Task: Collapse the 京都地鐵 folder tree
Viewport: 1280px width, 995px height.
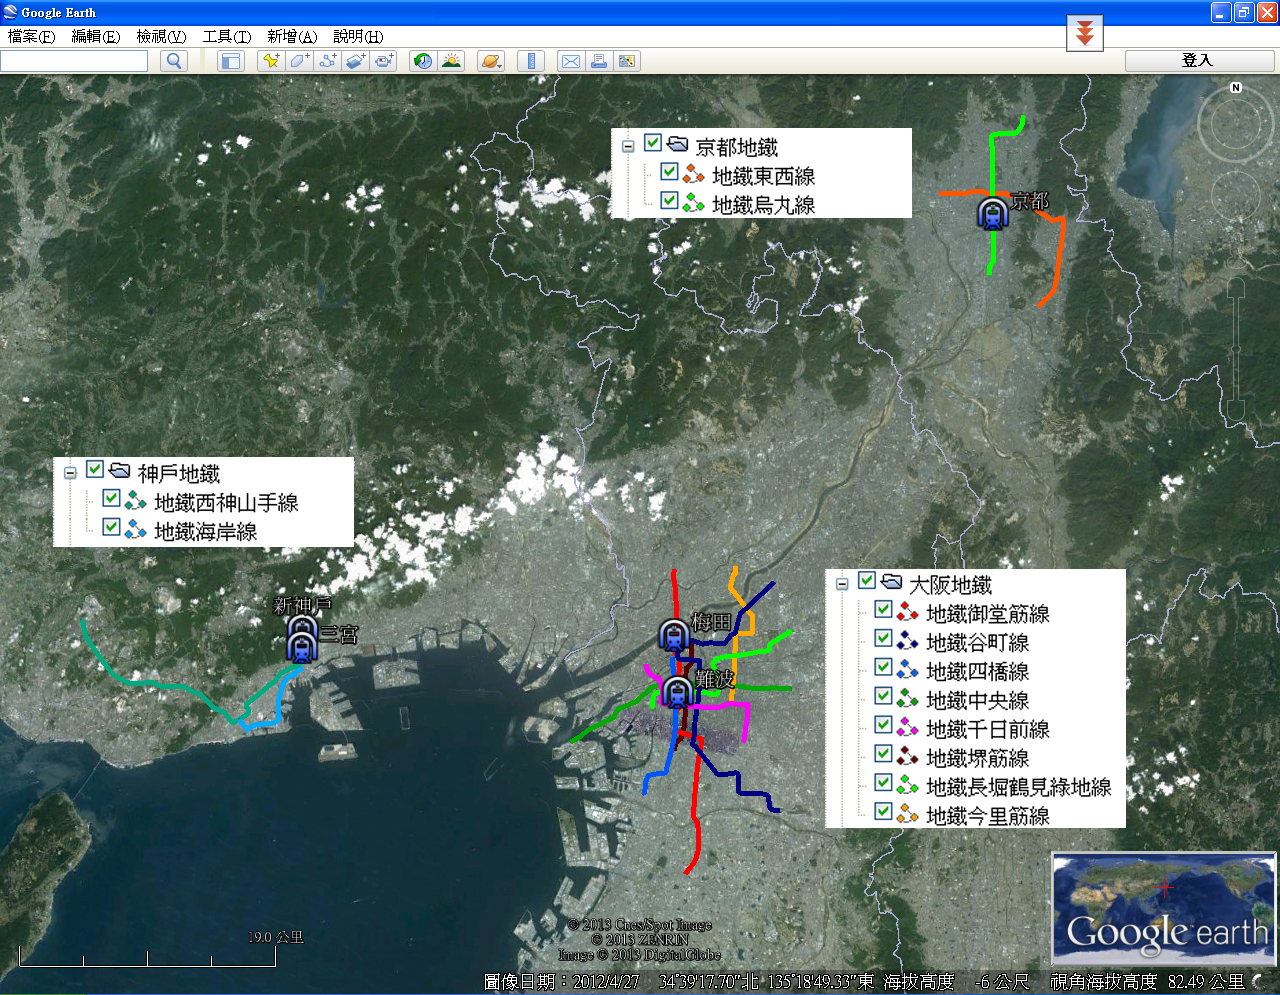Action: pos(628,146)
